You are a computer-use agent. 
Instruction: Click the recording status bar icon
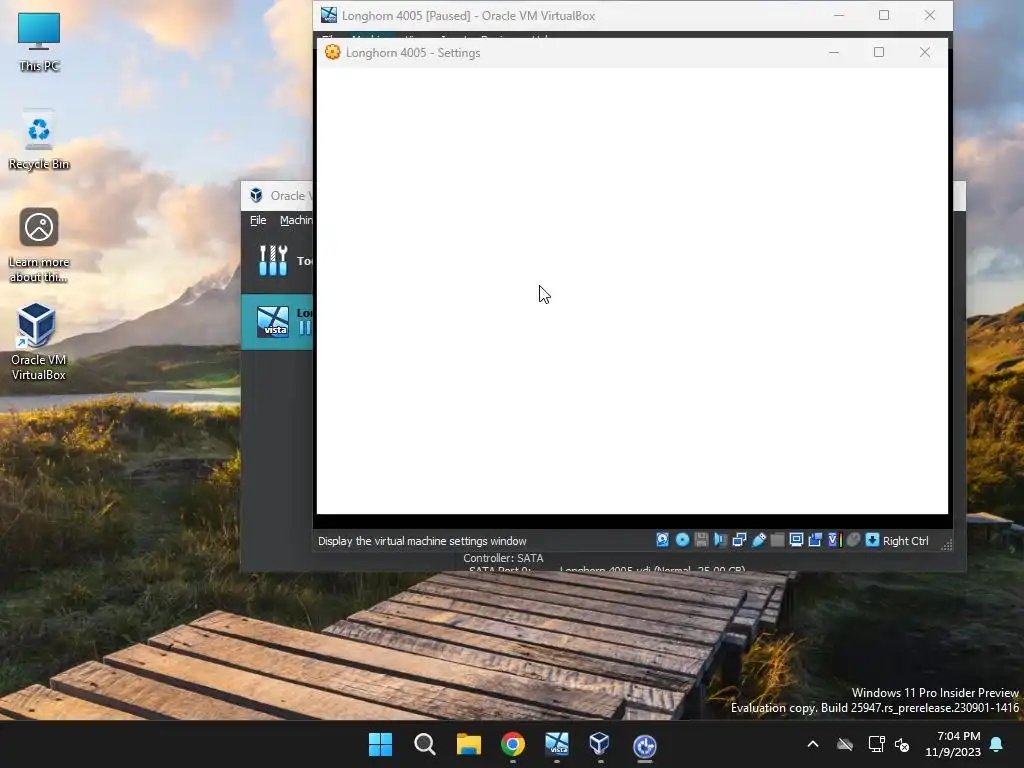(x=815, y=539)
